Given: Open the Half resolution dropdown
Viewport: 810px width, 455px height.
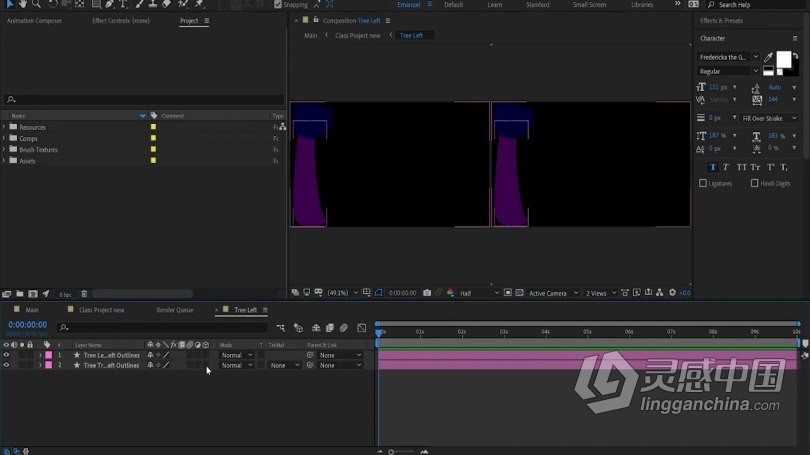Looking at the screenshot, I should (479, 293).
